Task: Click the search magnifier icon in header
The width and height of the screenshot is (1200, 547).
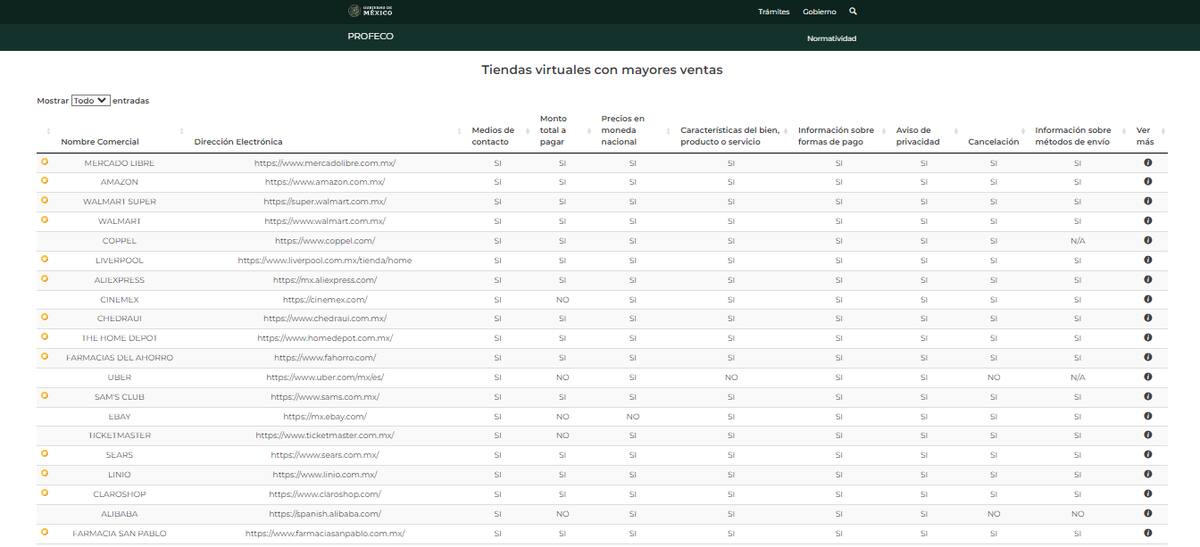Action: 853,12
